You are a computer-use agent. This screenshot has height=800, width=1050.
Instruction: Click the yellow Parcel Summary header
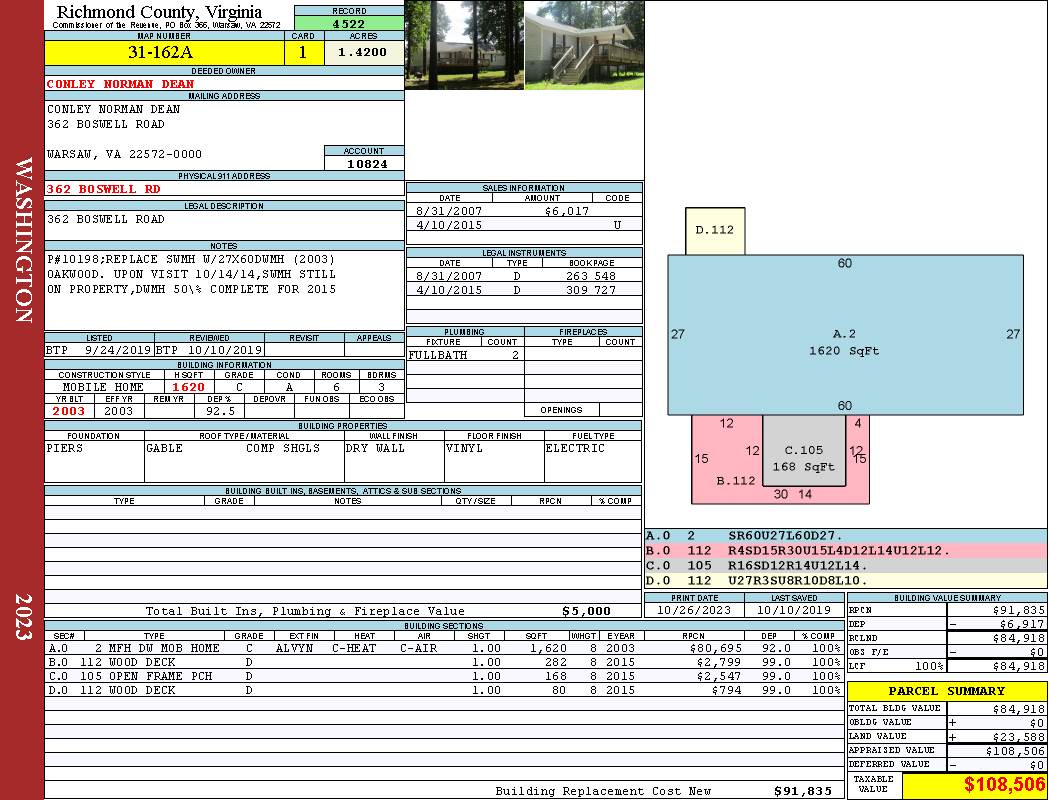[947, 691]
